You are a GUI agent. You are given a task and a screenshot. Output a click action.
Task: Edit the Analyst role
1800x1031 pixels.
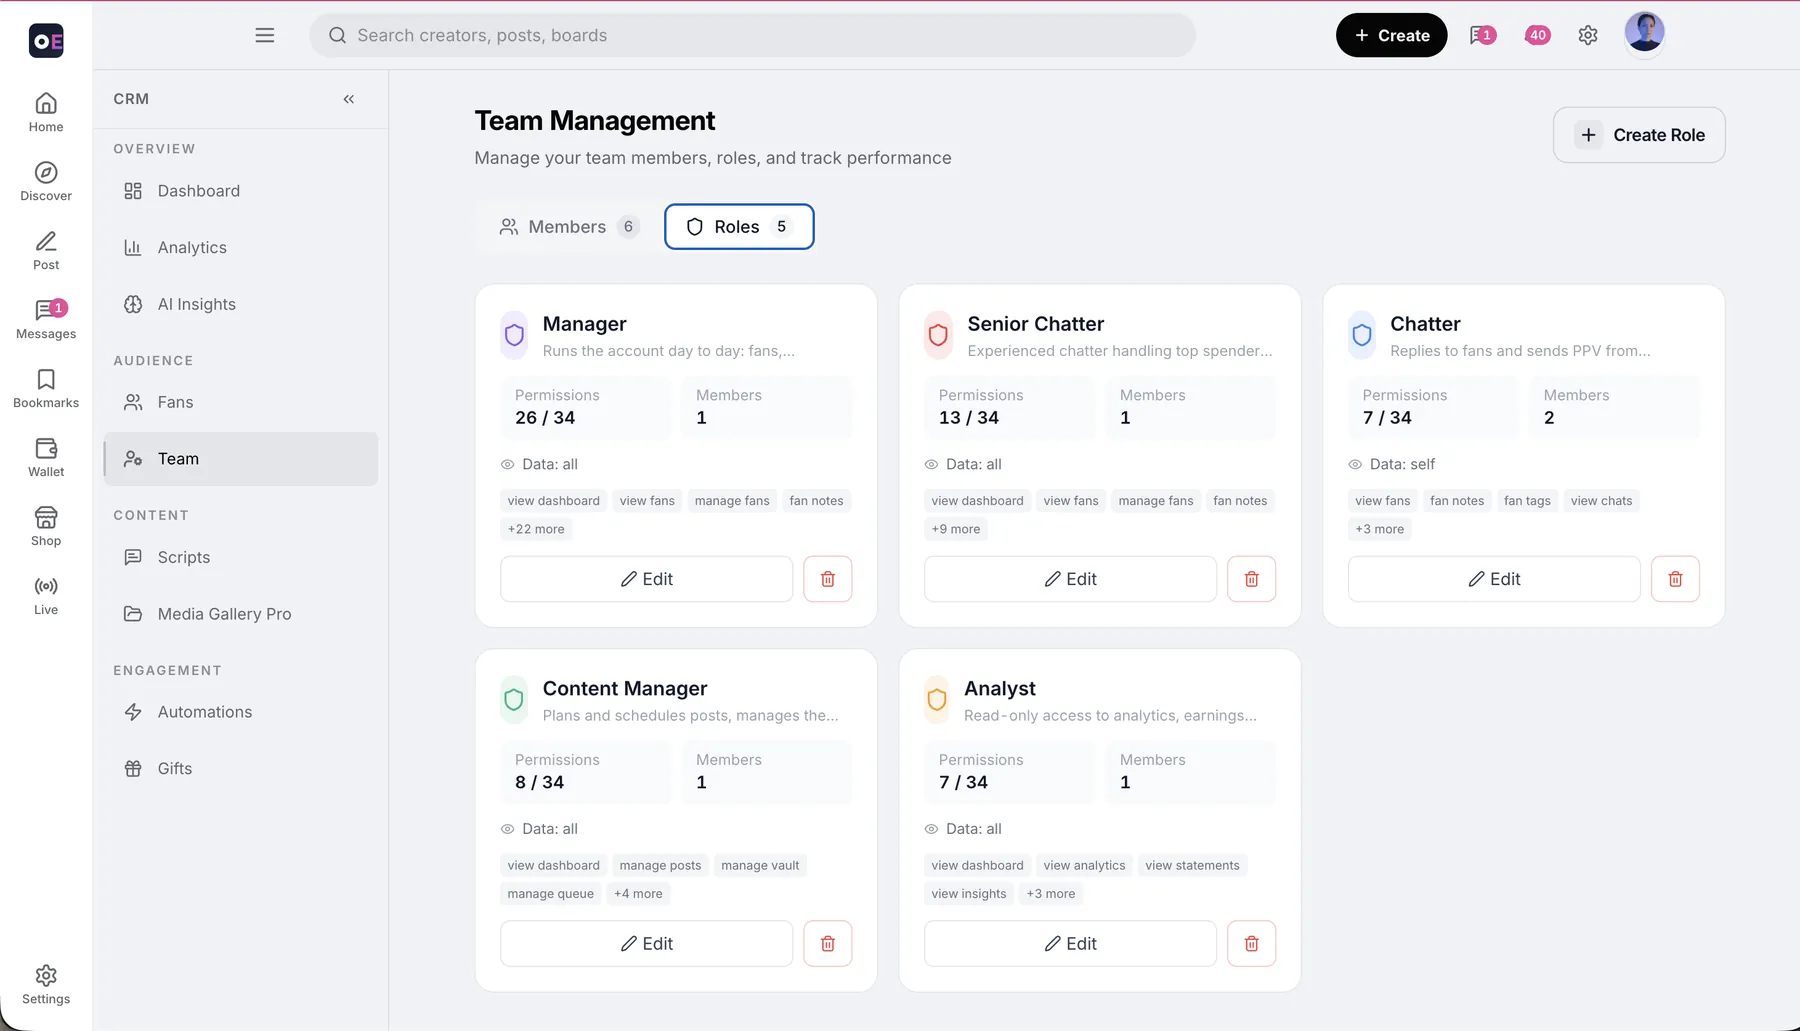click(x=1070, y=944)
